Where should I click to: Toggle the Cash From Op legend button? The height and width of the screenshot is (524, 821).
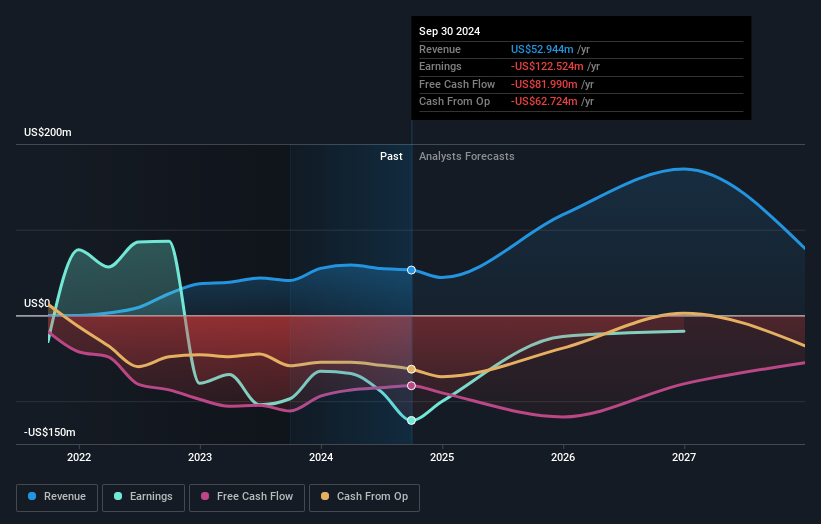click(x=364, y=497)
